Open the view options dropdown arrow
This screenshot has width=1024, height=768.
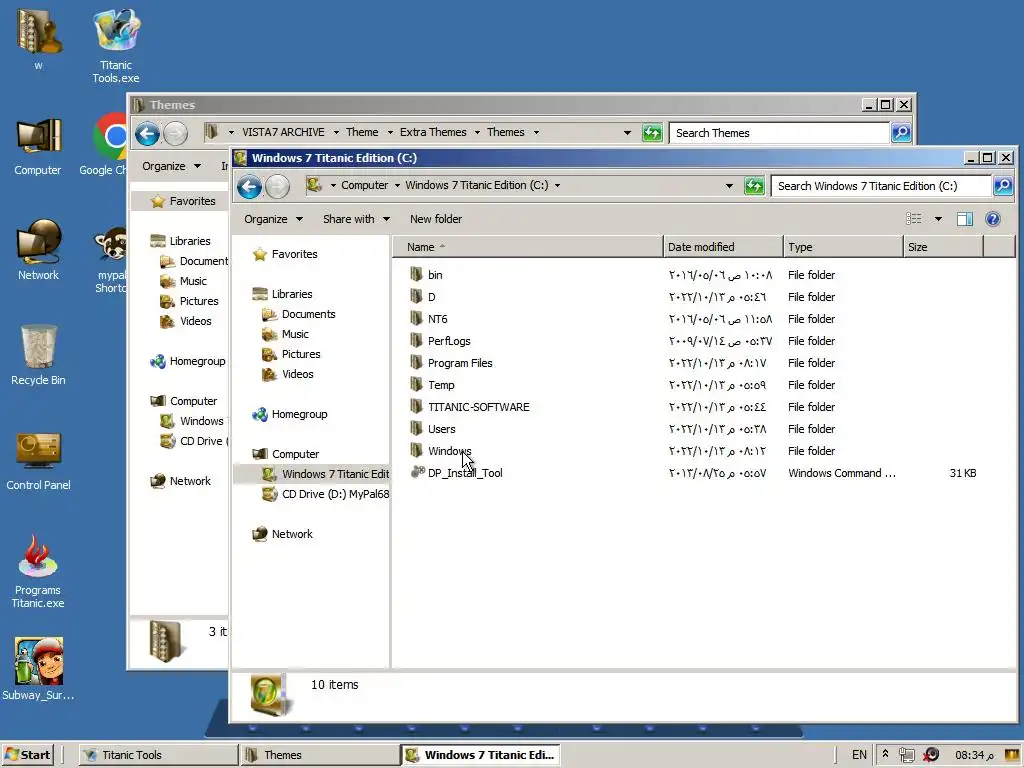click(938, 219)
